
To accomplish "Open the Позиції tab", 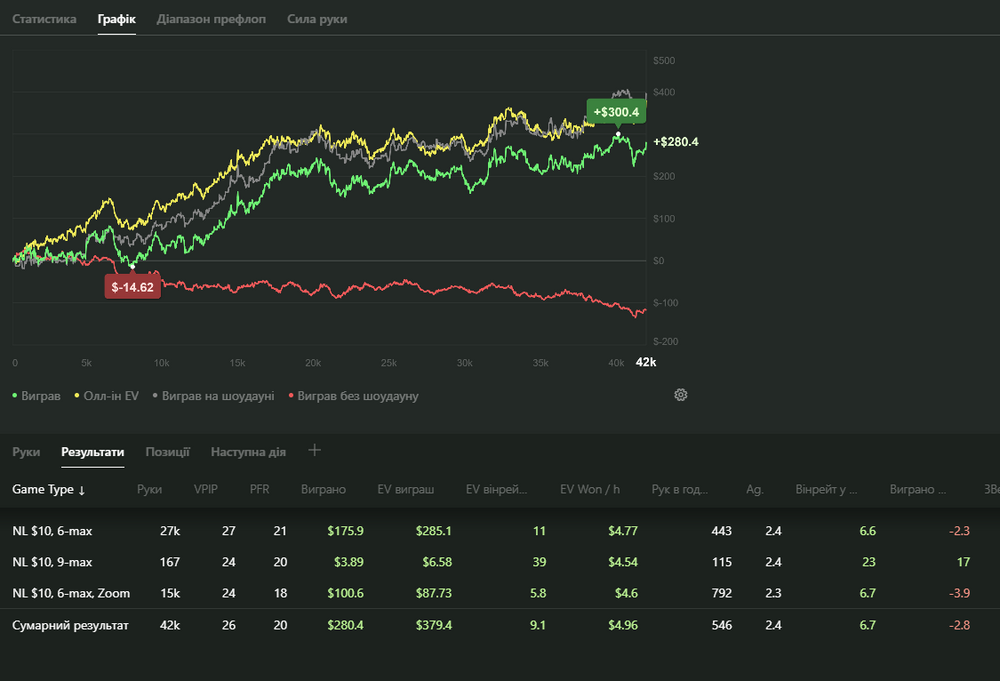I will pos(167,452).
